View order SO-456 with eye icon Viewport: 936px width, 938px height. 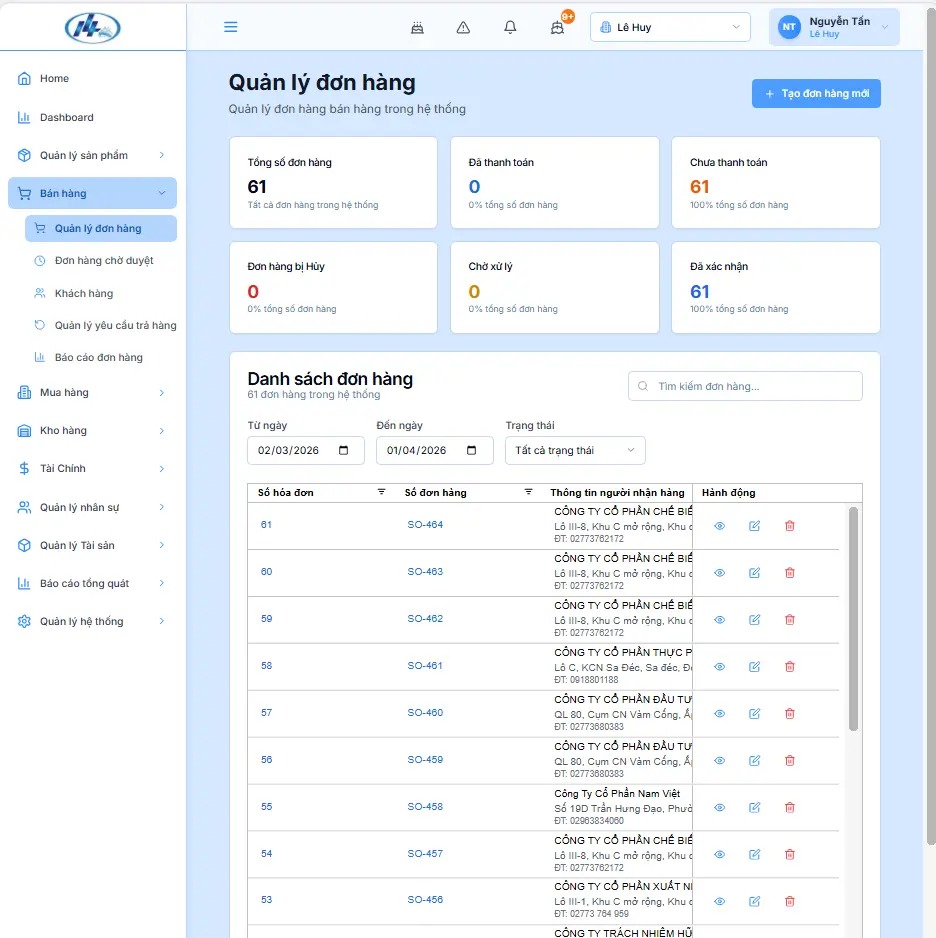click(x=719, y=902)
